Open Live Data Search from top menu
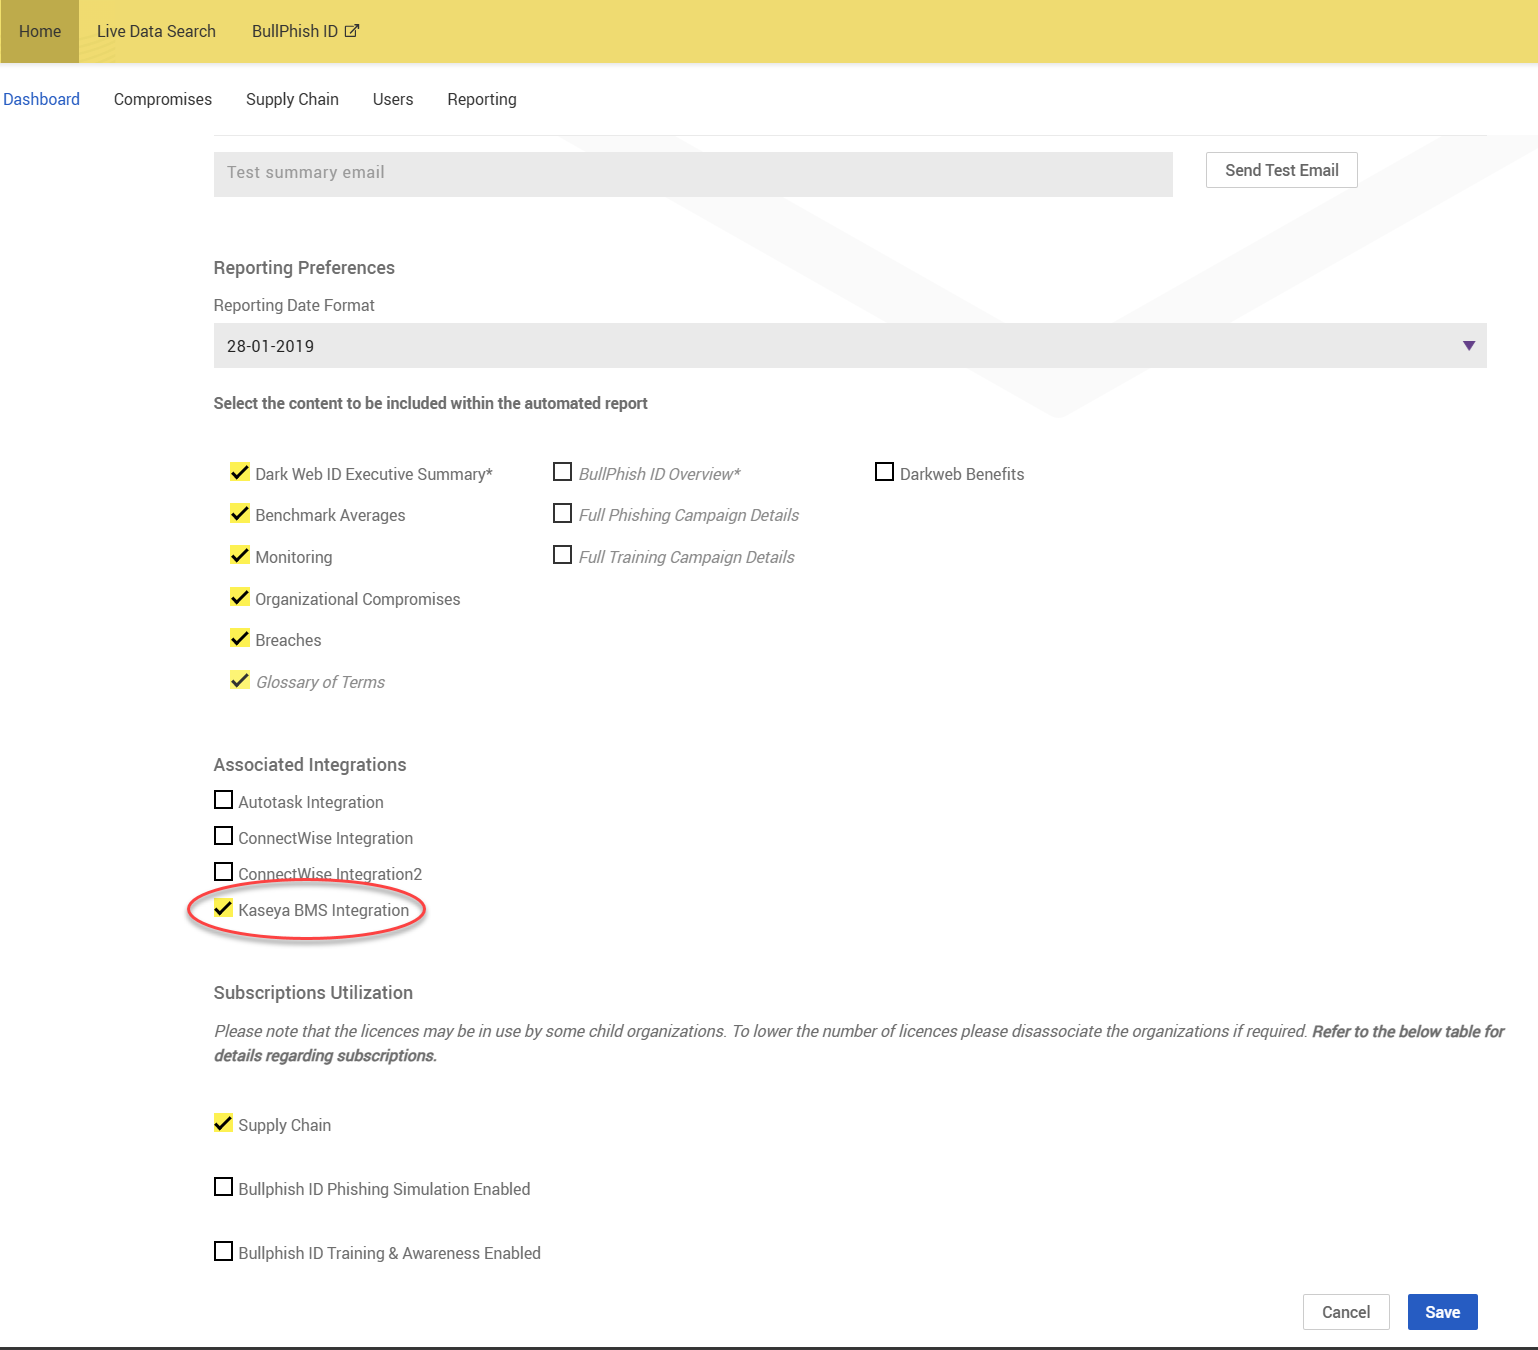1538x1350 pixels. [156, 31]
